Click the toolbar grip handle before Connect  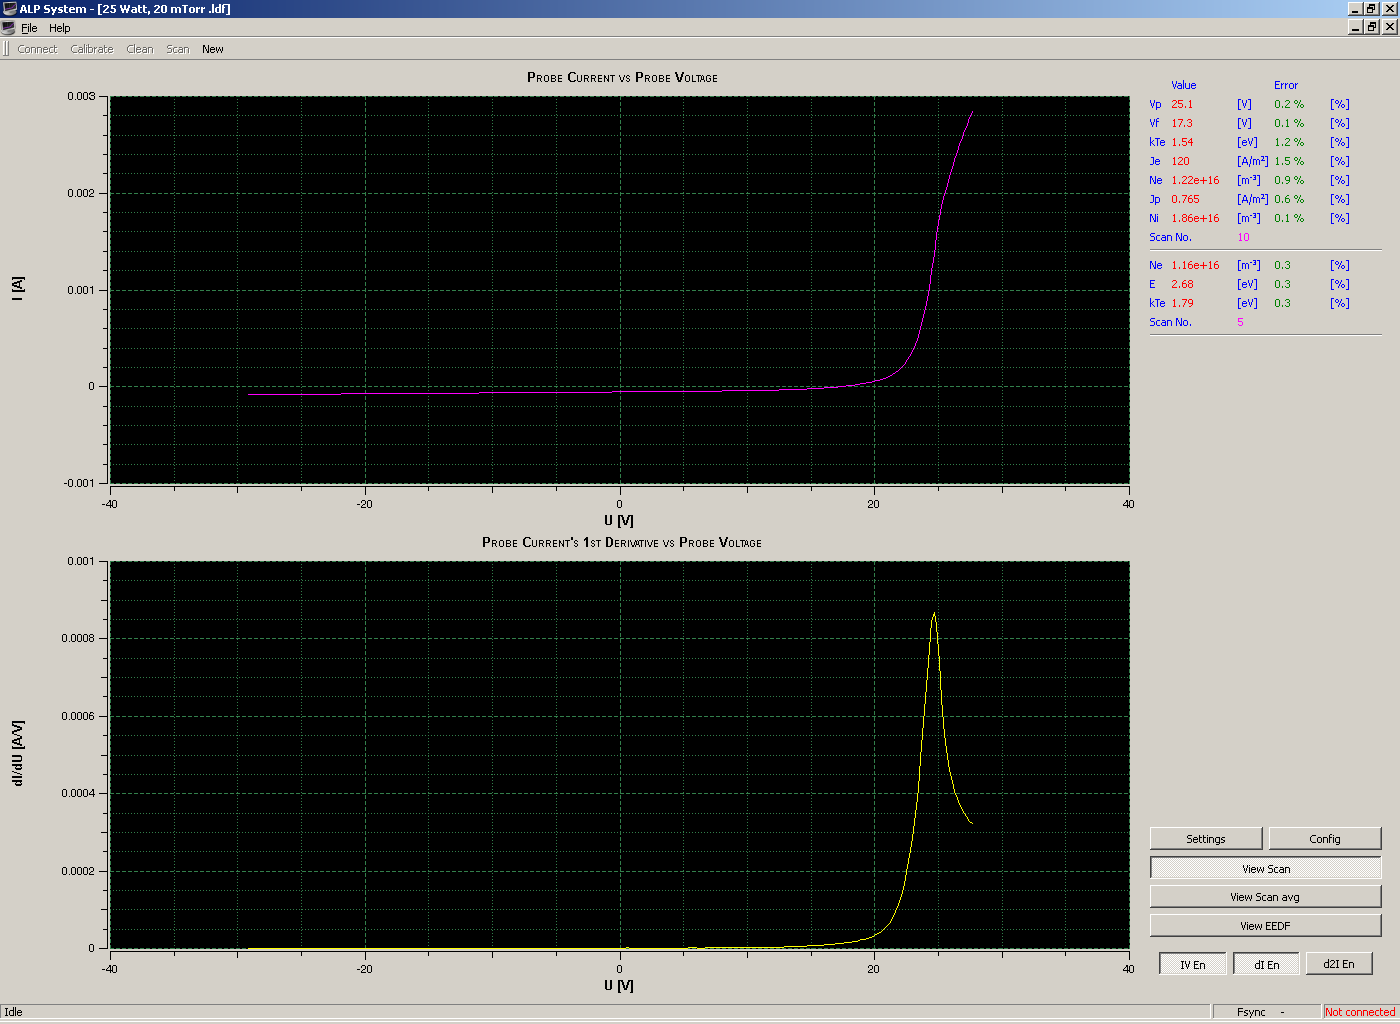click(6, 49)
